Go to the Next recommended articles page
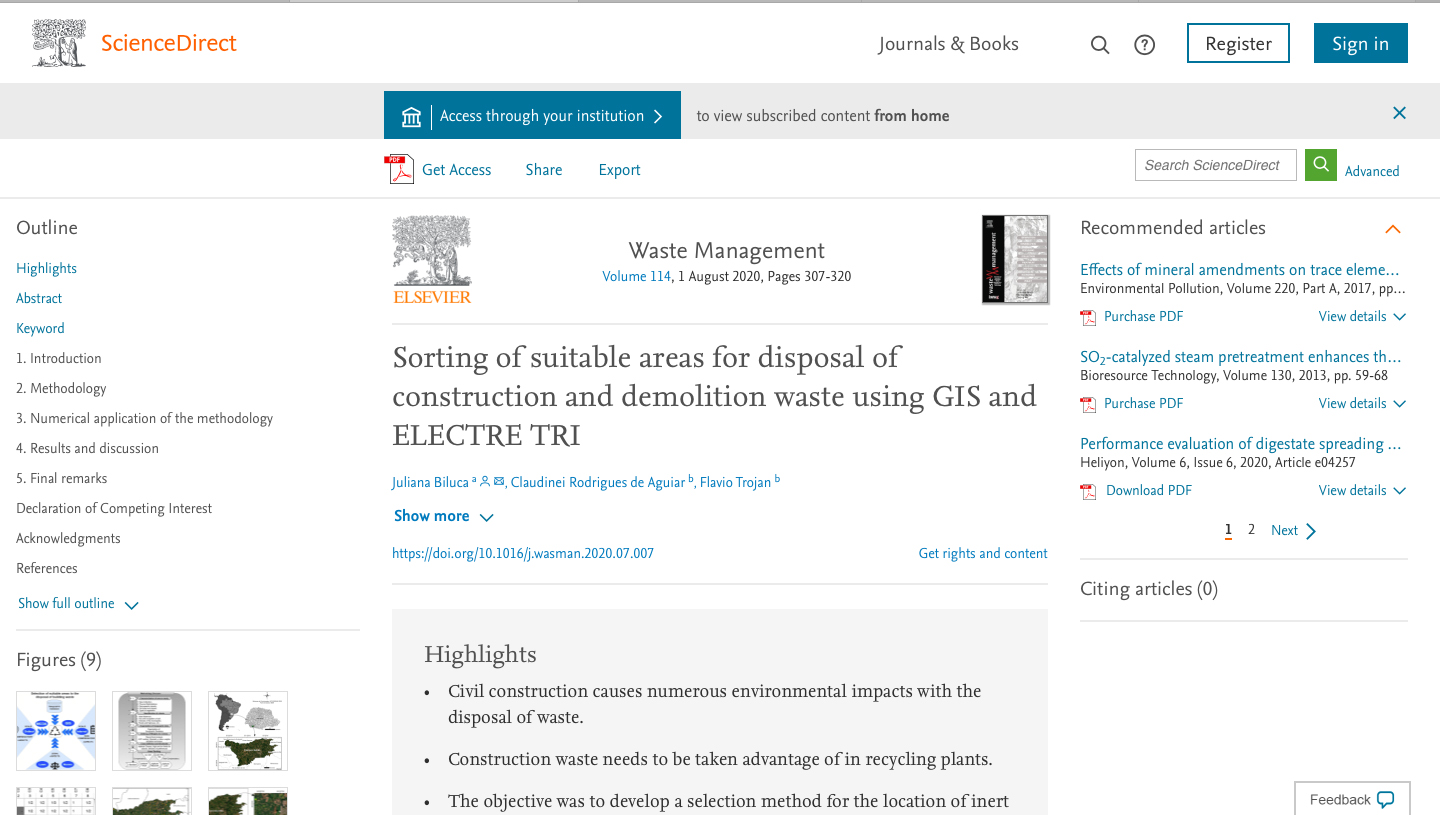The height and width of the screenshot is (815, 1440). (1294, 531)
